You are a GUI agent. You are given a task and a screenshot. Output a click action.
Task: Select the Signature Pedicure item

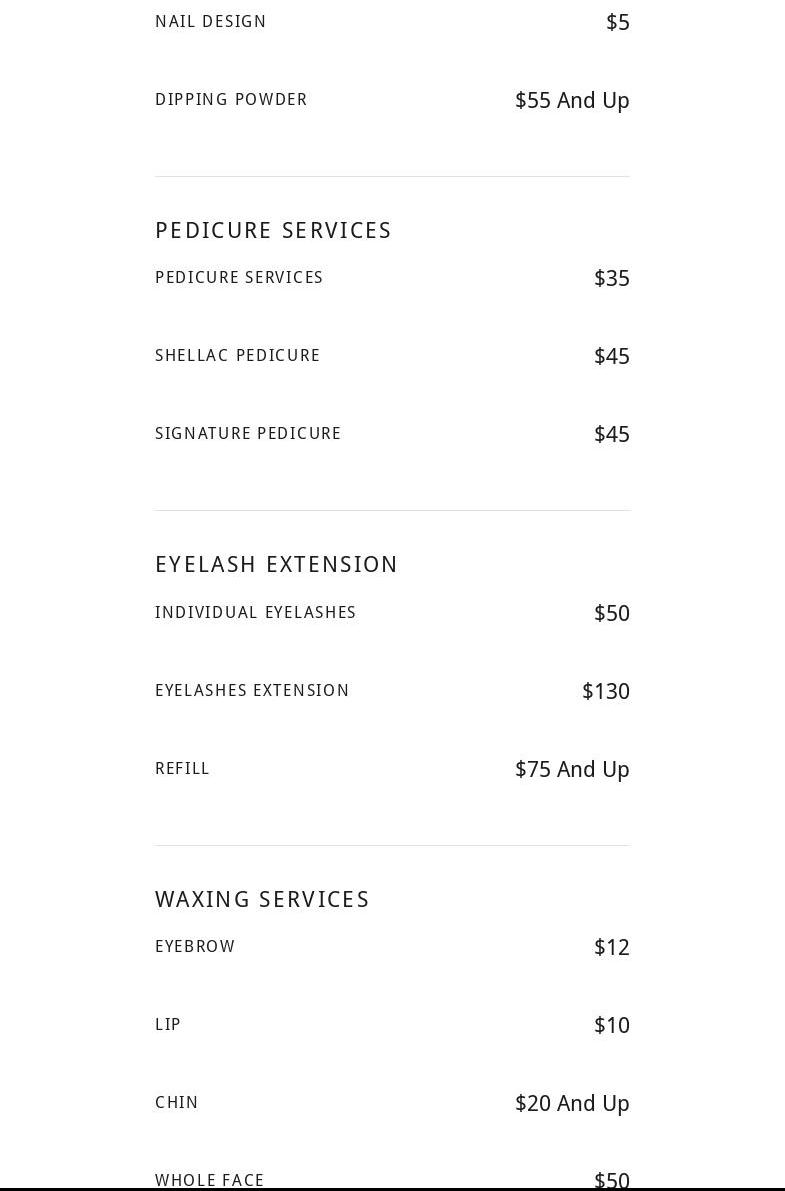point(248,434)
